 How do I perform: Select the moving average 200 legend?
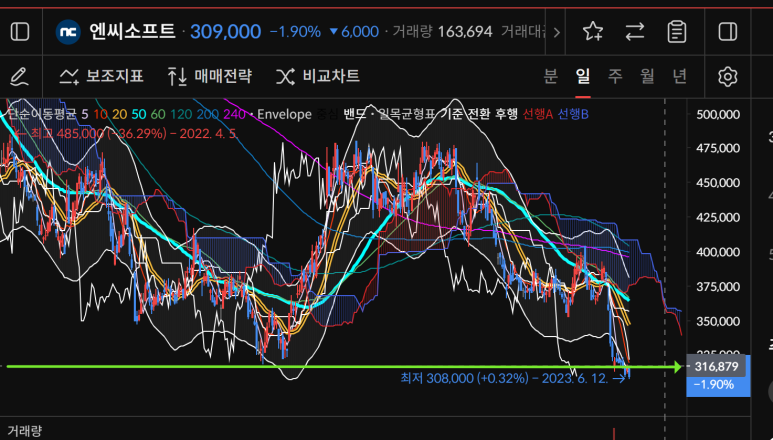click(x=208, y=114)
